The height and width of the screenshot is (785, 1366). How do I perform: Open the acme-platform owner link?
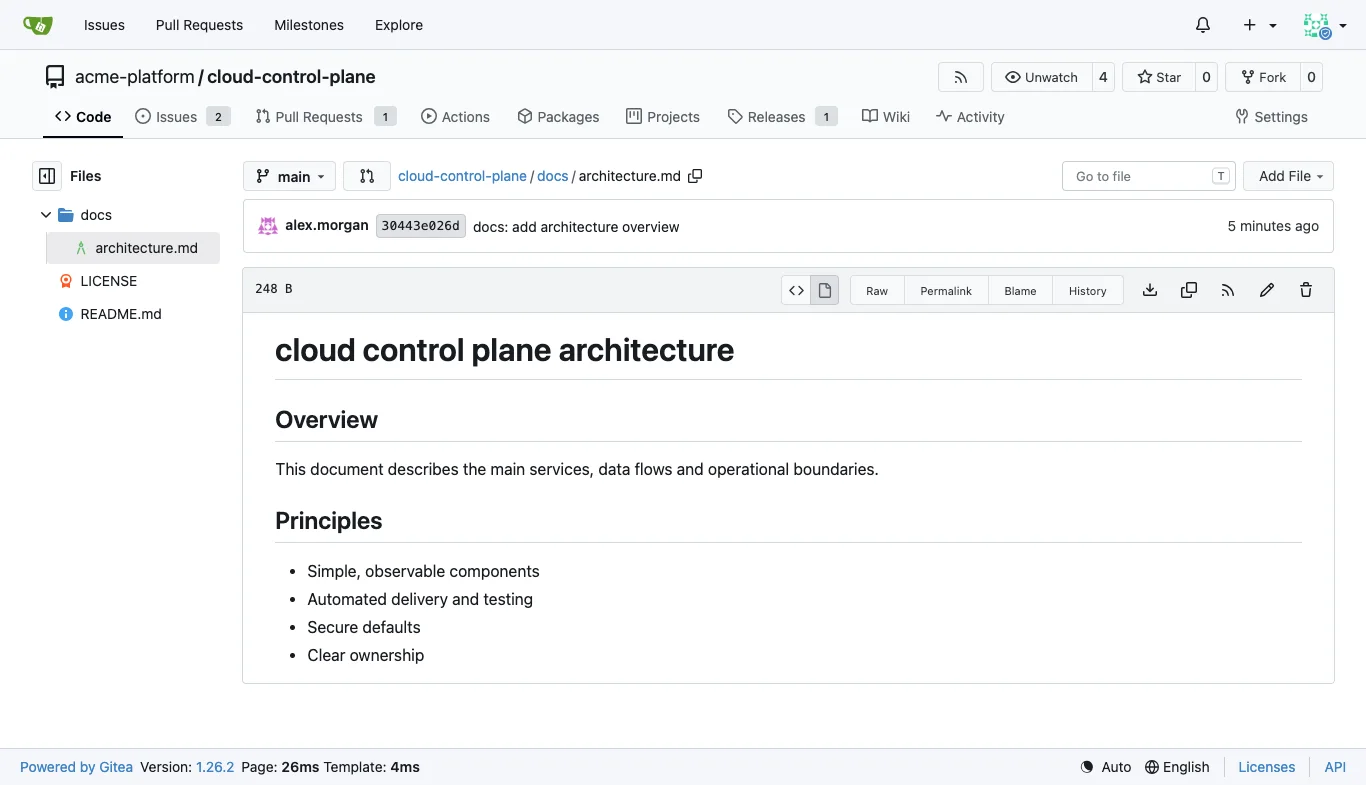pyautogui.click(x=135, y=77)
